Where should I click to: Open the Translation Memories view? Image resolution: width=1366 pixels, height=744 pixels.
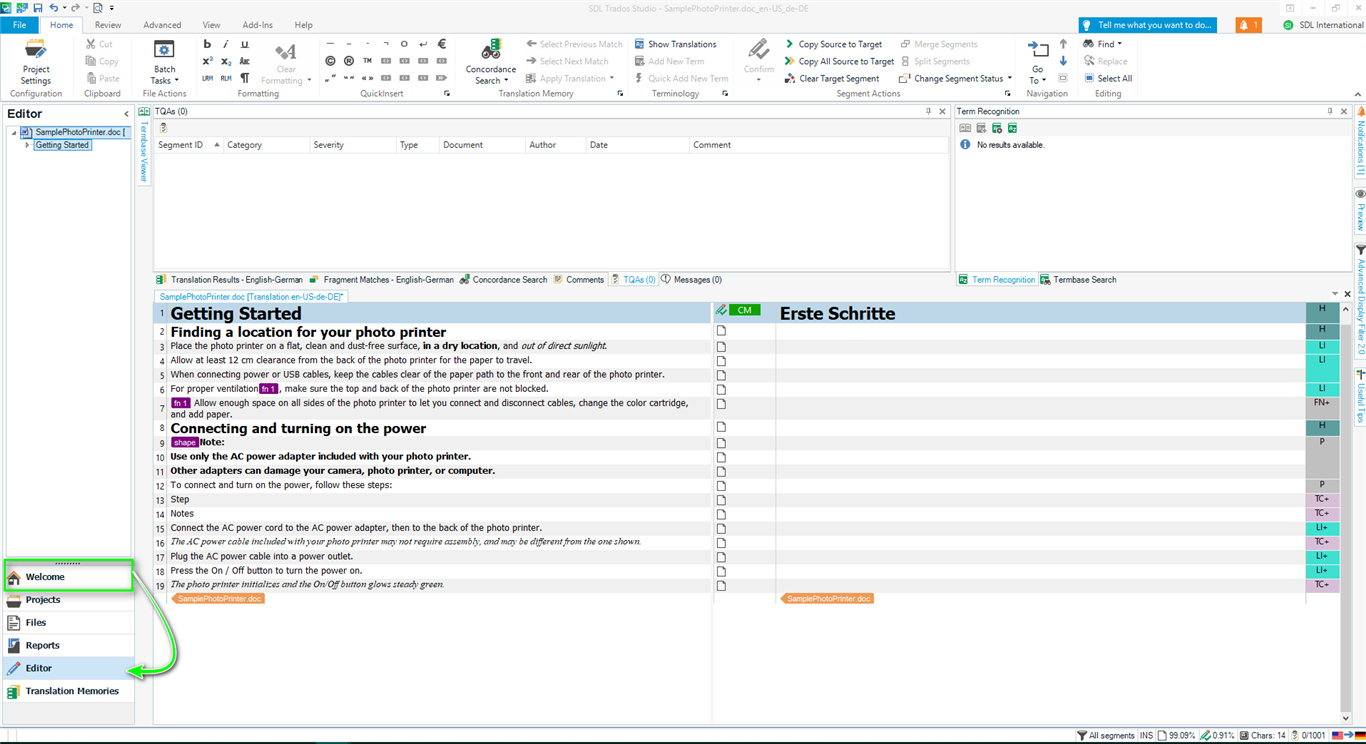71,691
